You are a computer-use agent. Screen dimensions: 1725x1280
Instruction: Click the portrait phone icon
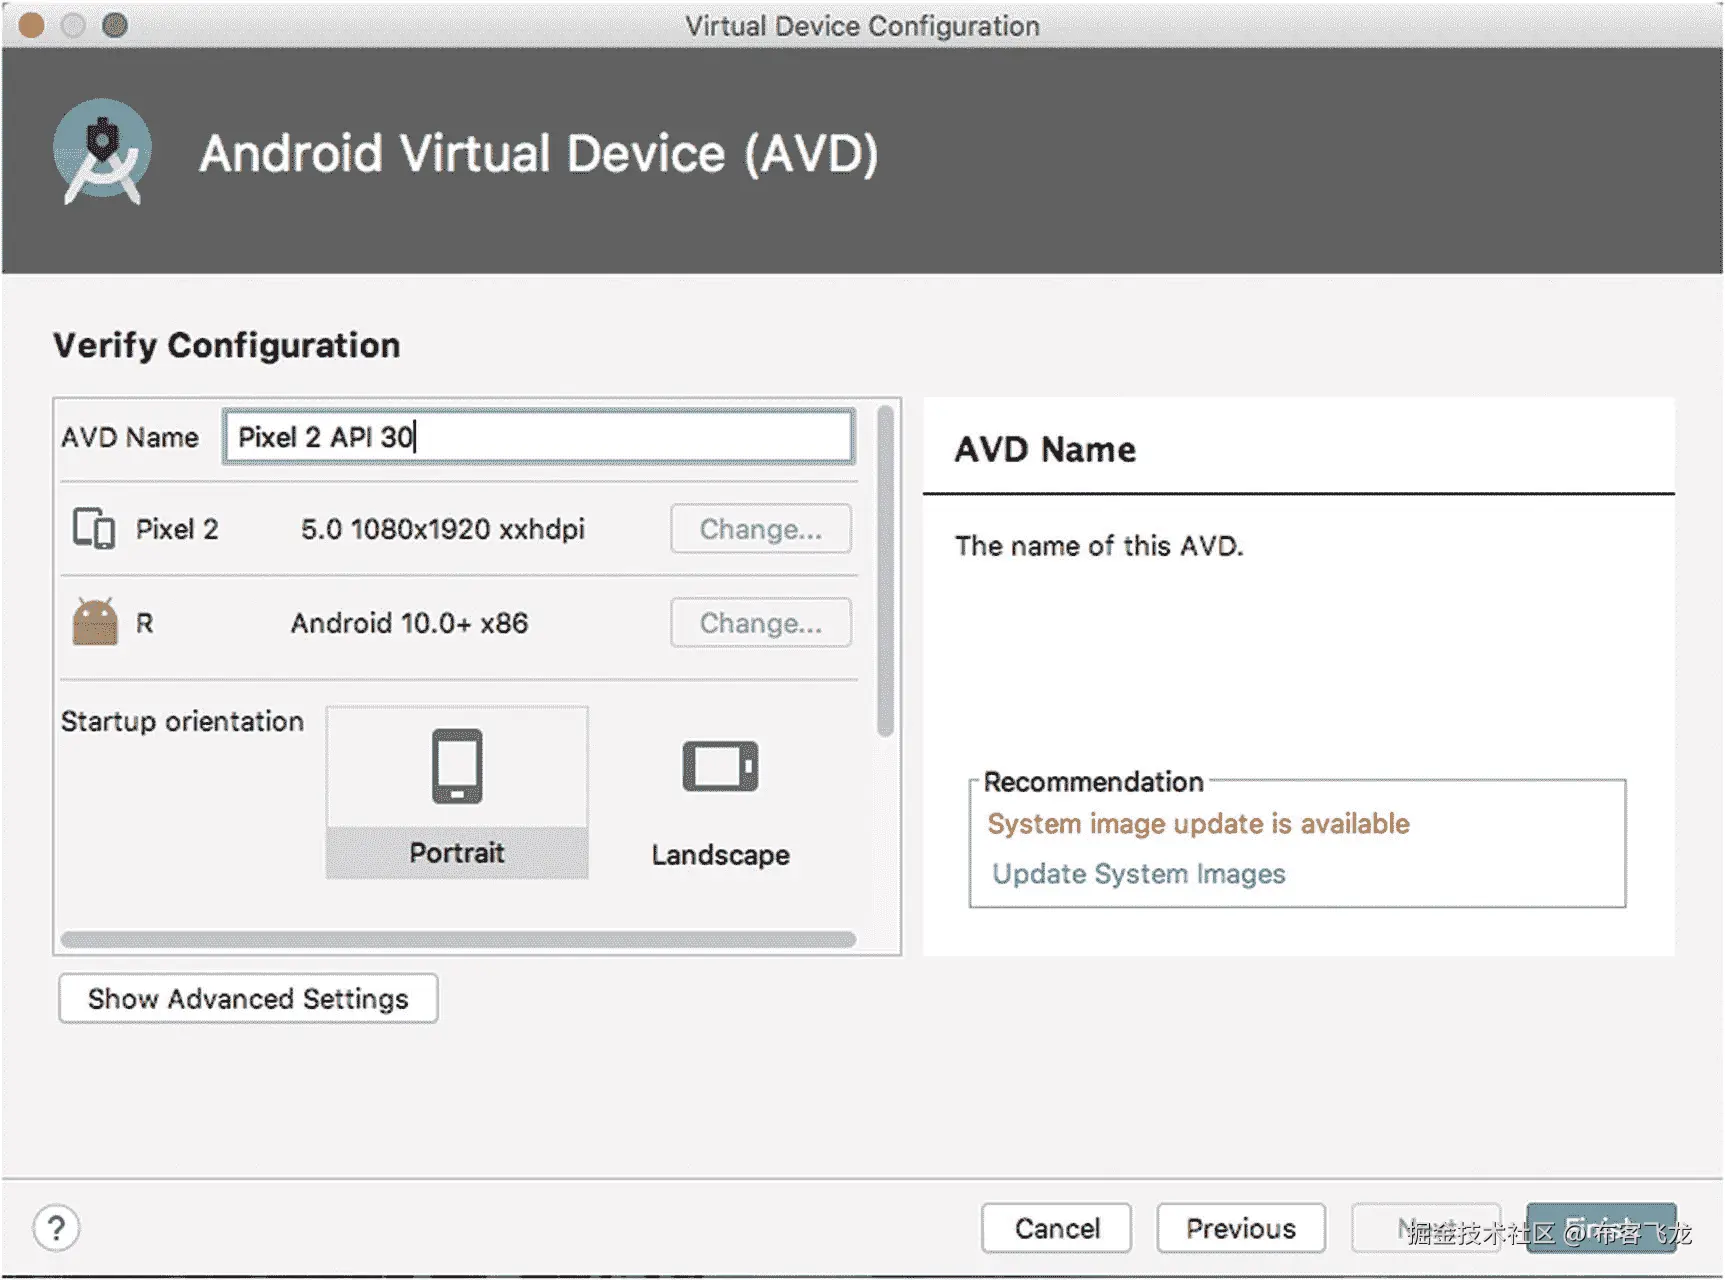457,766
